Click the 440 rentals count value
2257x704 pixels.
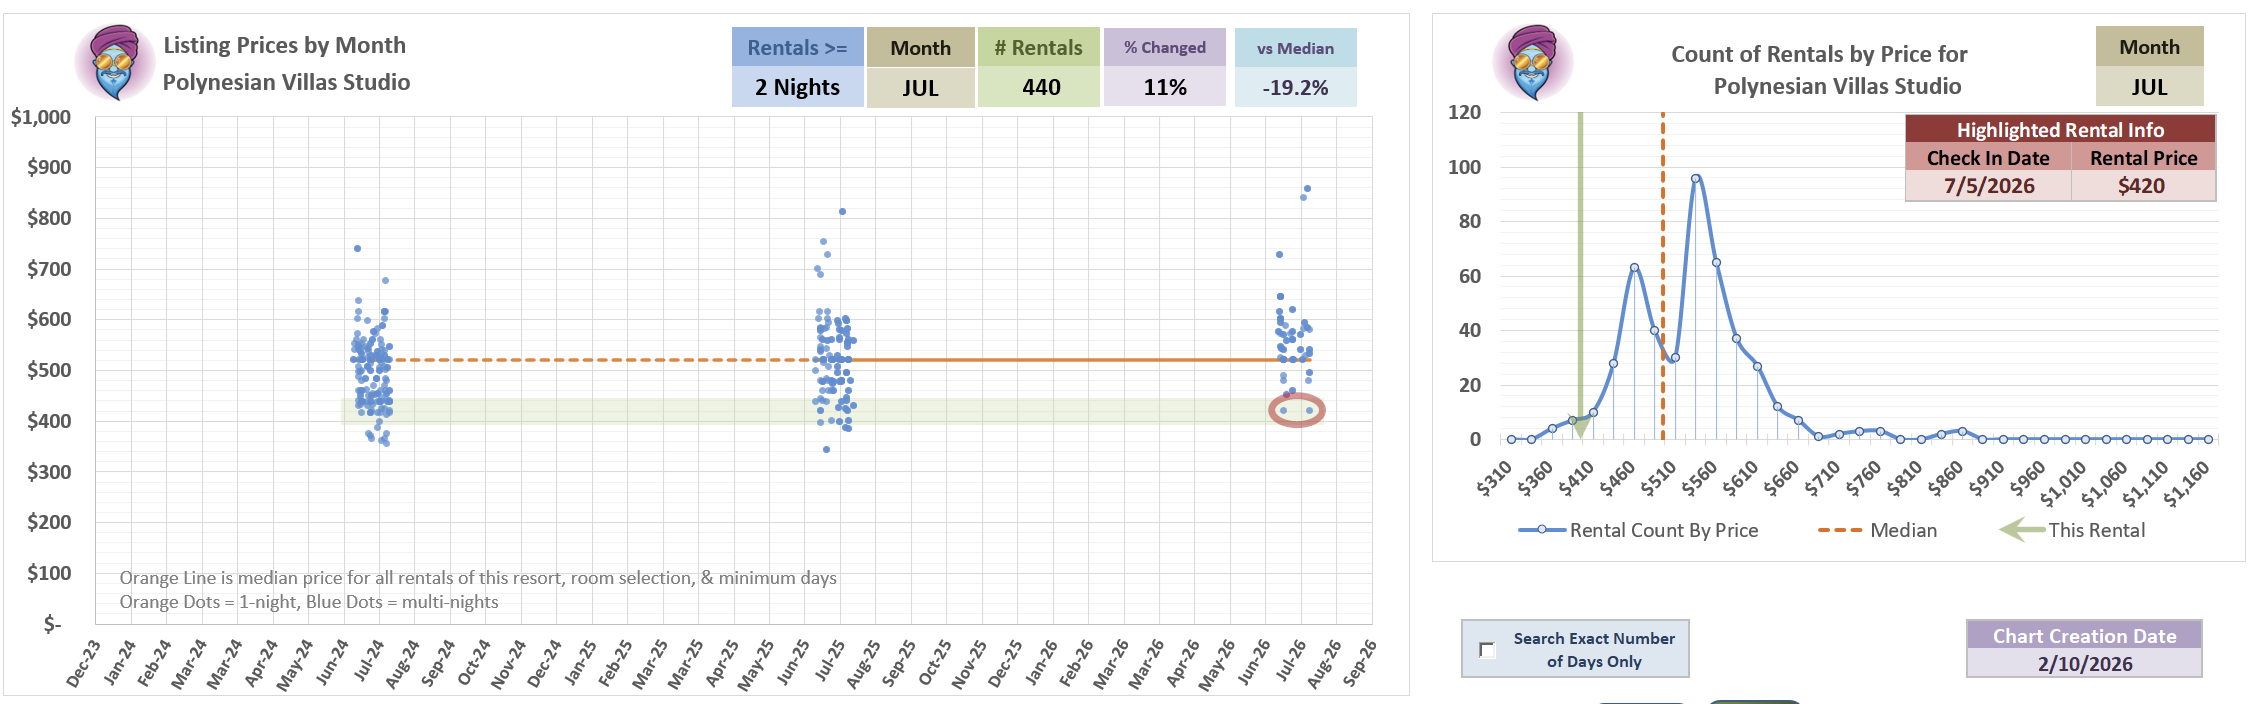(1040, 87)
